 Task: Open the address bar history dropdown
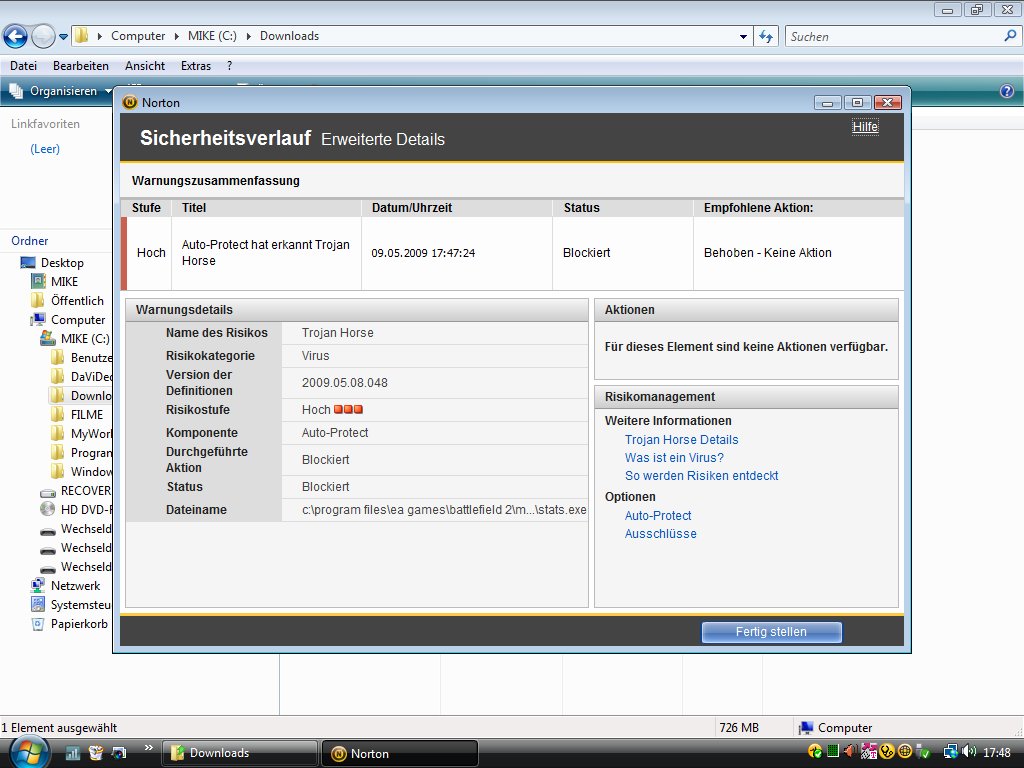(x=743, y=37)
